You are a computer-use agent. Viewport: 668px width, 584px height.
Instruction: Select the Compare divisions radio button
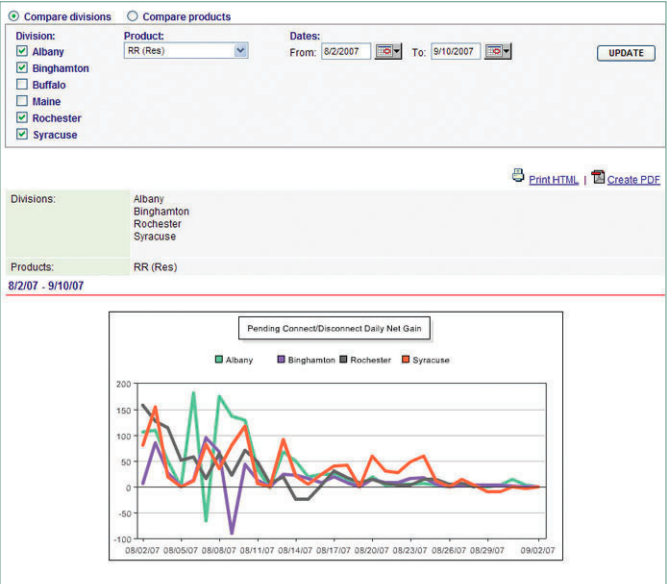[x=14, y=17]
